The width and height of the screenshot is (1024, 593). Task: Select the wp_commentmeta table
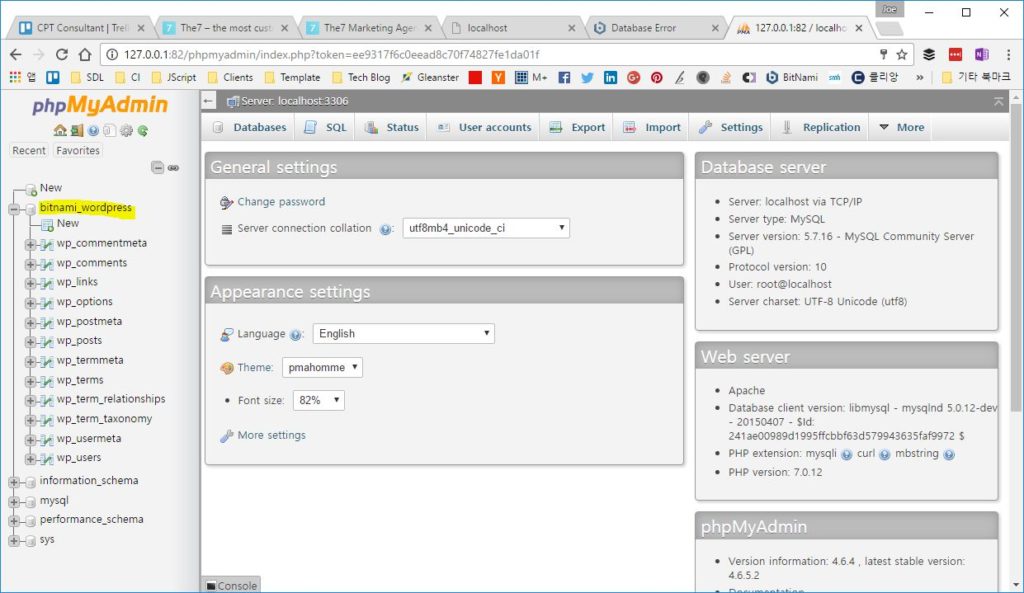tap(101, 243)
